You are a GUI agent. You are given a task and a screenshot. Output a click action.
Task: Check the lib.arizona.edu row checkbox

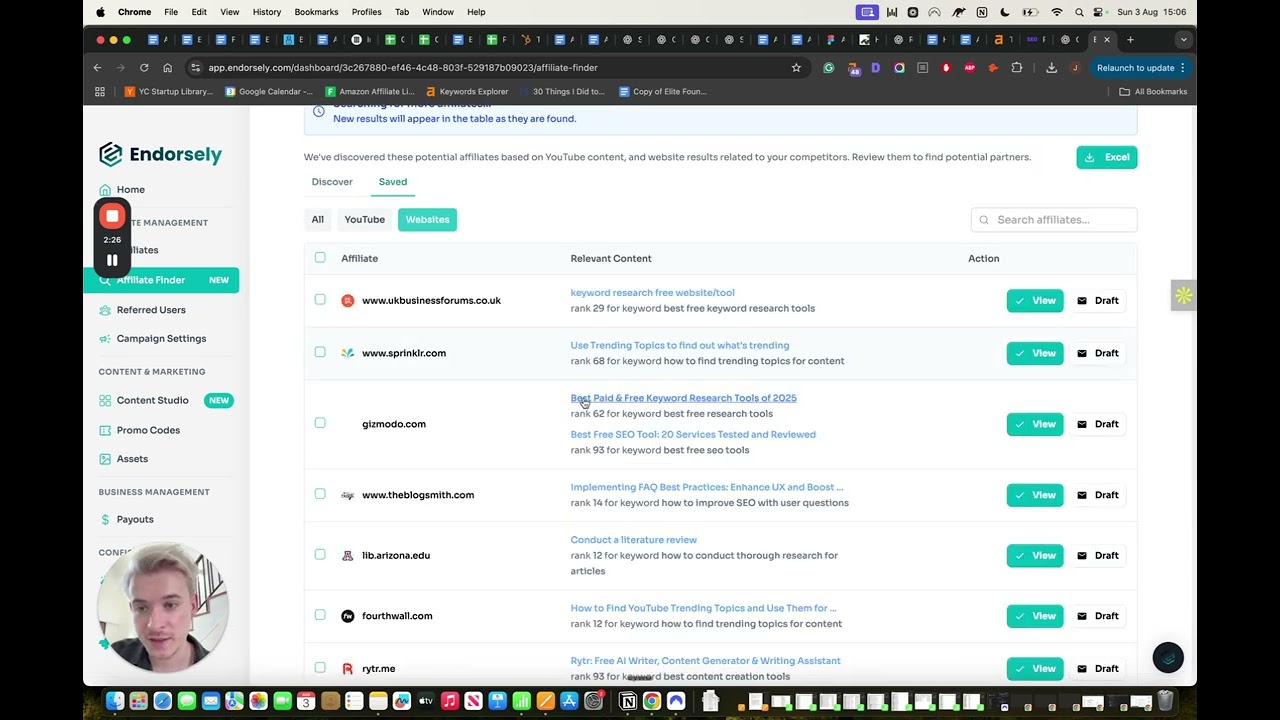(320, 554)
